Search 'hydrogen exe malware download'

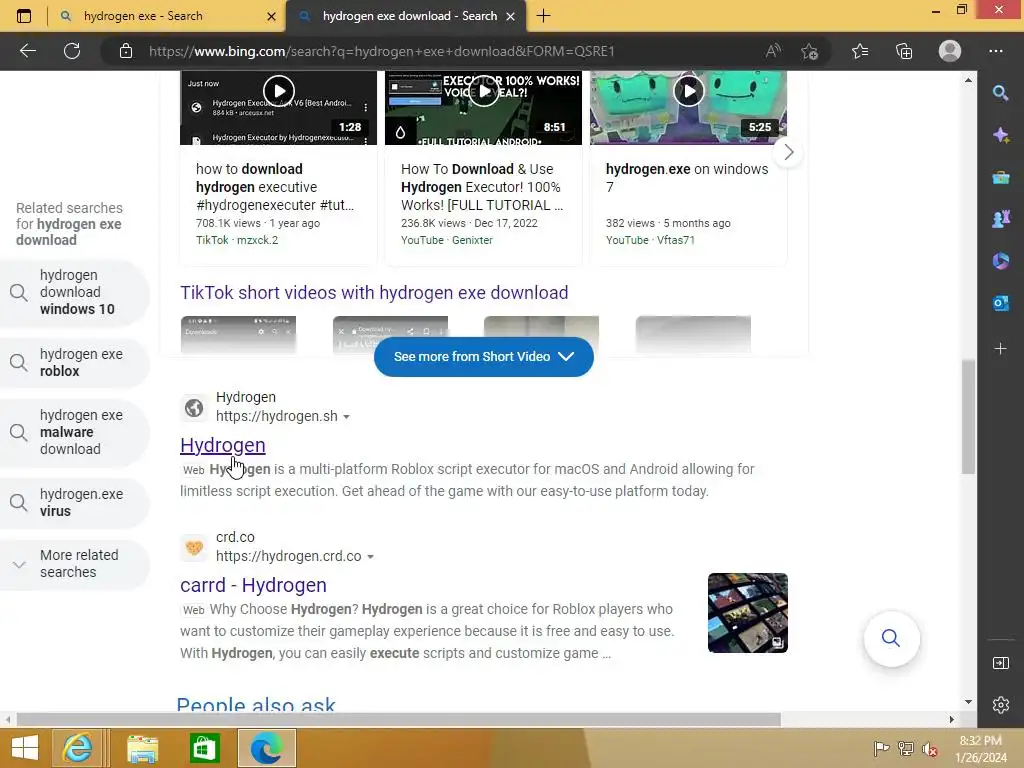(x=74, y=432)
